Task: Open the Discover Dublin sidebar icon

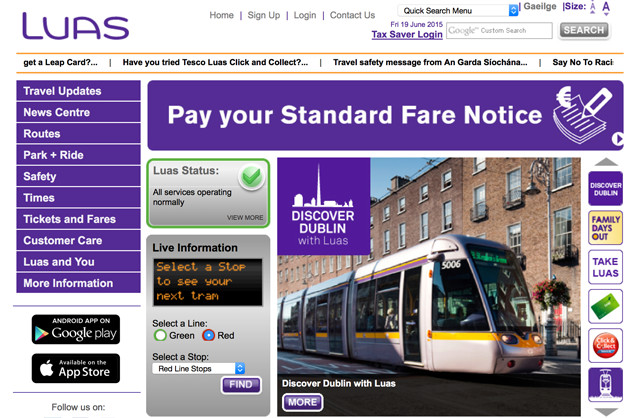Action: click(x=605, y=188)
